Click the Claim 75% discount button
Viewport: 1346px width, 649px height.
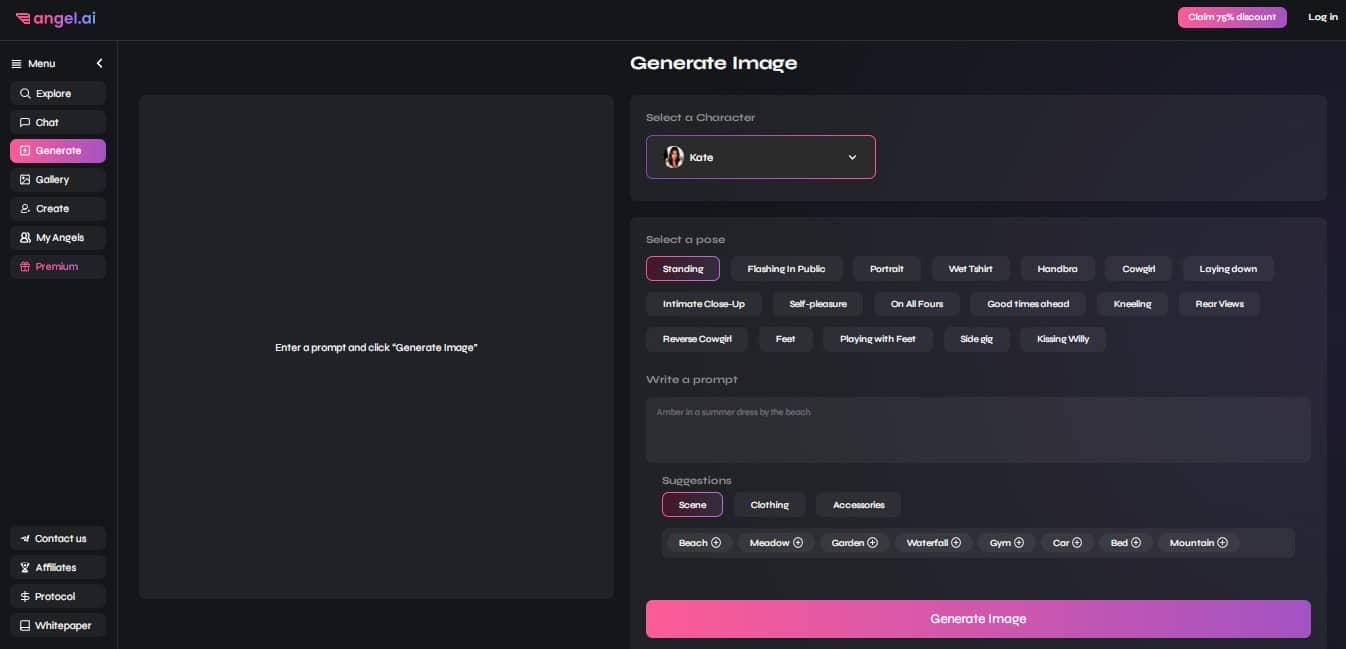(x=1232, y=17)
